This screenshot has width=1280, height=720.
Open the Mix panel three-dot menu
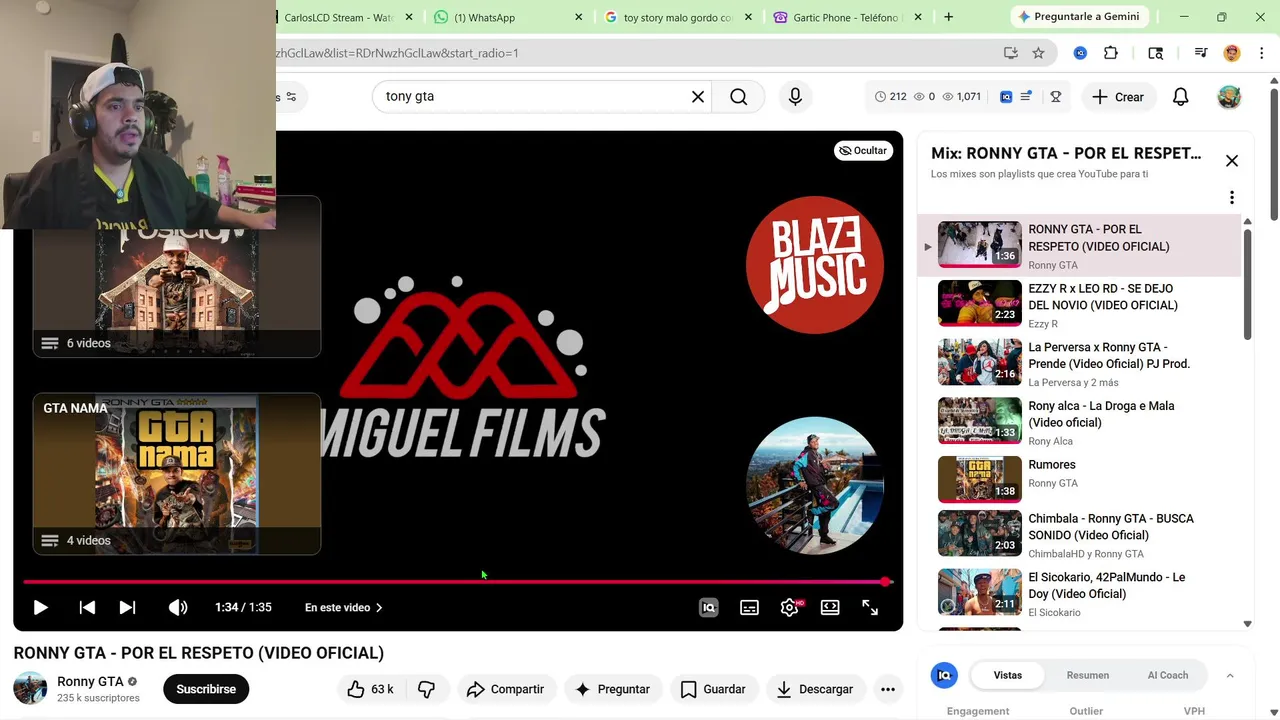pyautogui.click(x=1232, y=198)
